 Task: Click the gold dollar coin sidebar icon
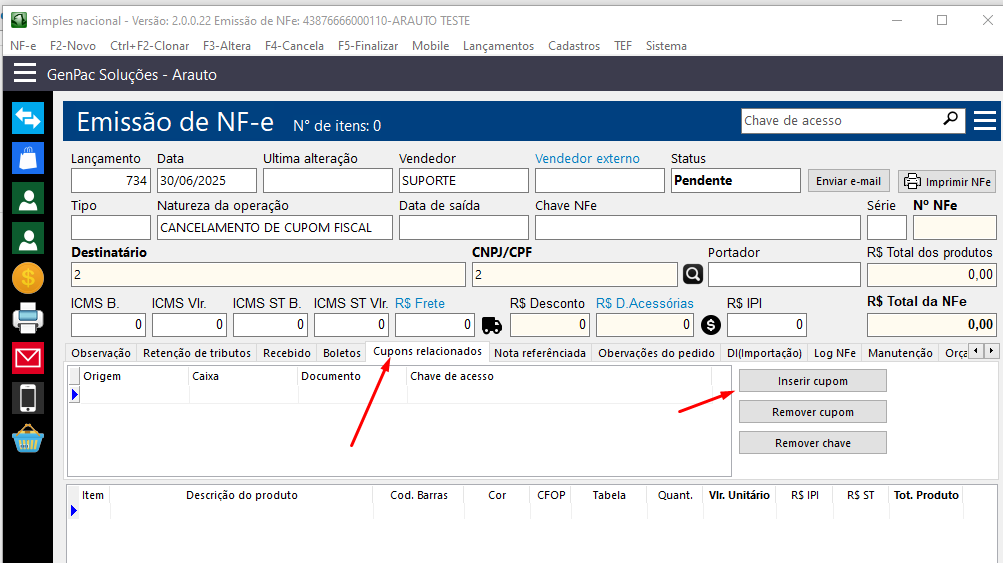click(x=27, y=278)
